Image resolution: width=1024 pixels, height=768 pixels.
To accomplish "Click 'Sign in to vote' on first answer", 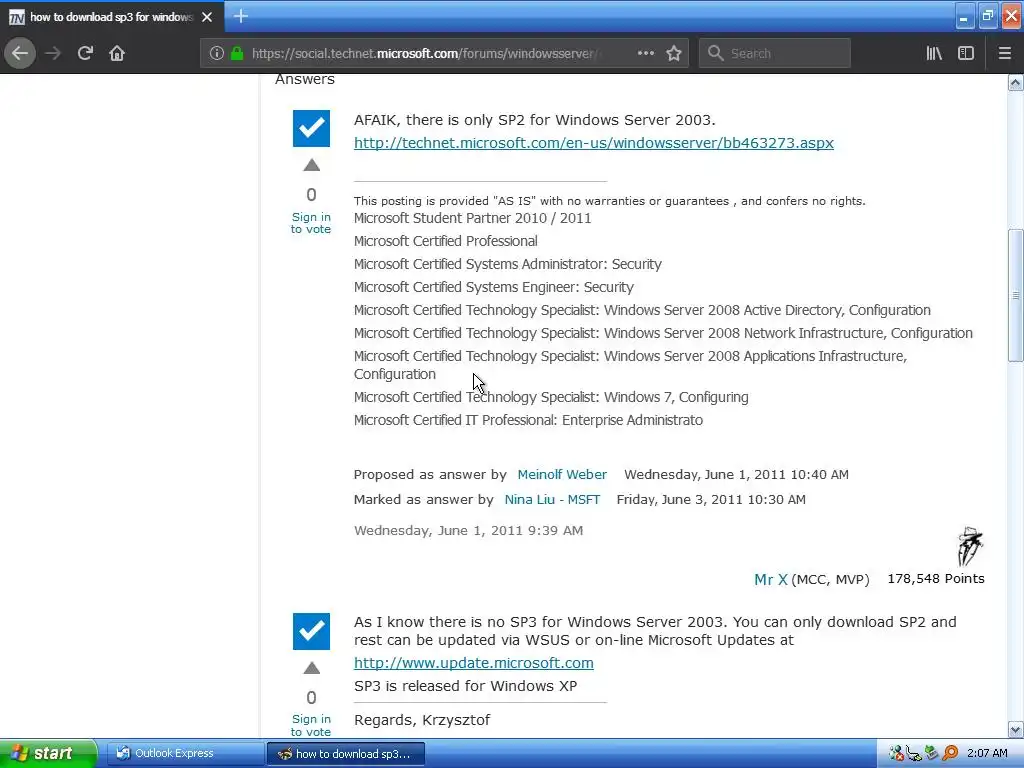I will click(x=311, y=223).
